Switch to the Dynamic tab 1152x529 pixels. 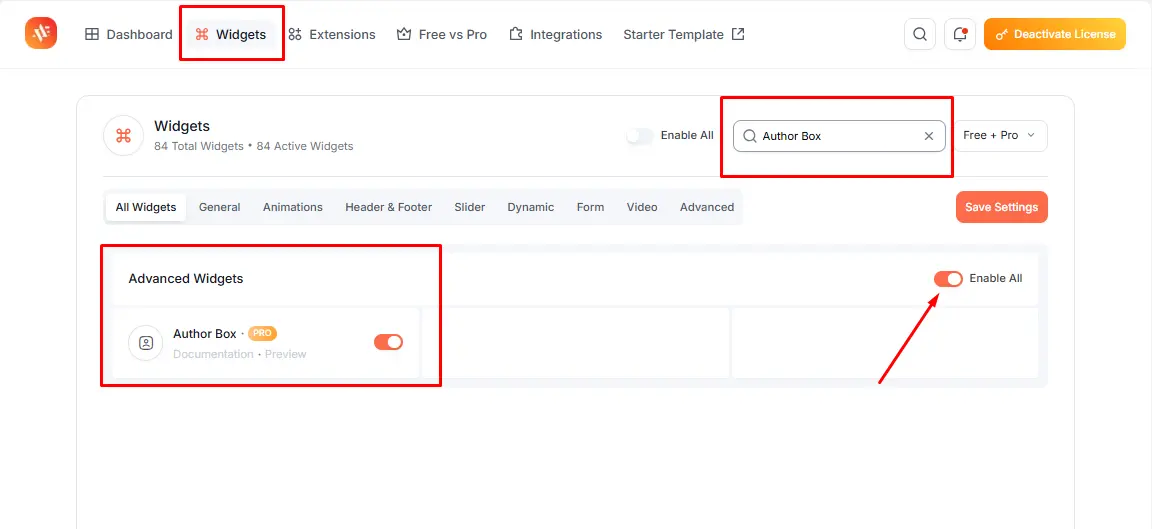coord(530,207)
